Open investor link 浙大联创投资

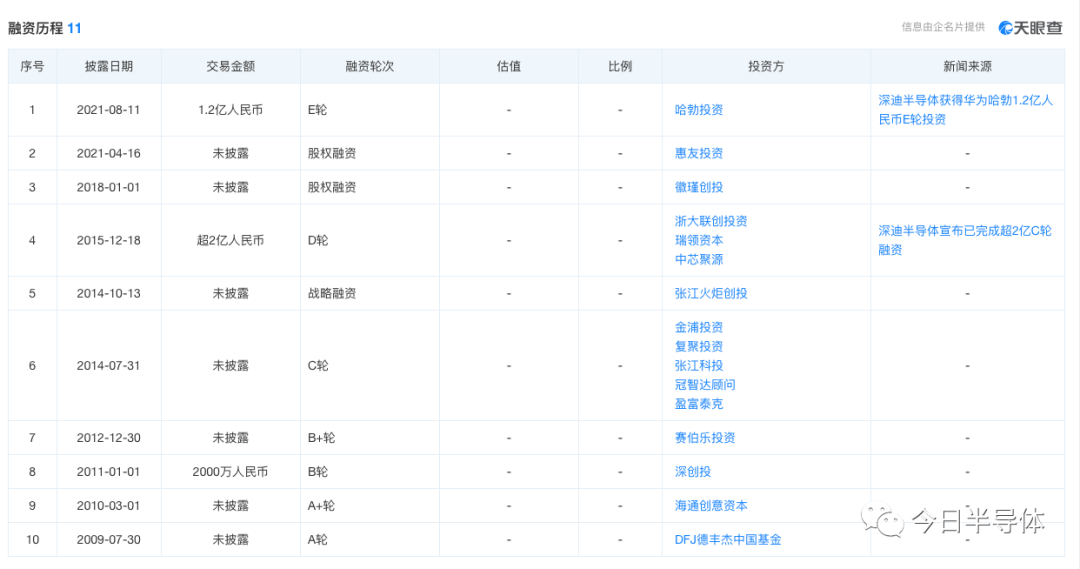coord(711,221)
